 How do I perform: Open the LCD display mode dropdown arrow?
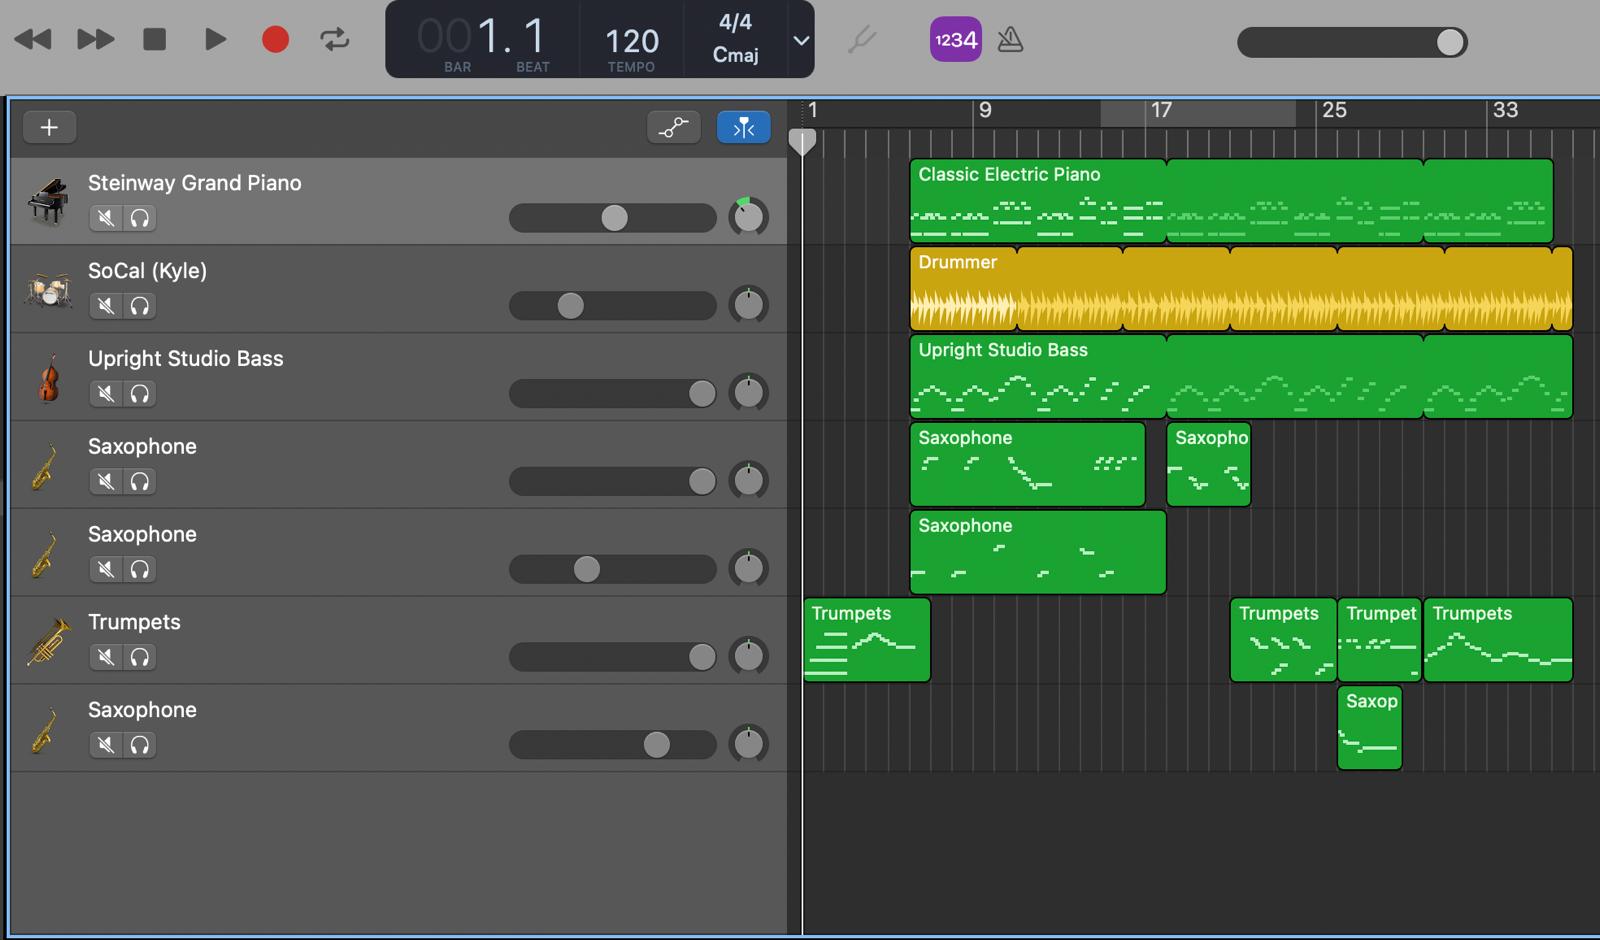click(800, 41)
